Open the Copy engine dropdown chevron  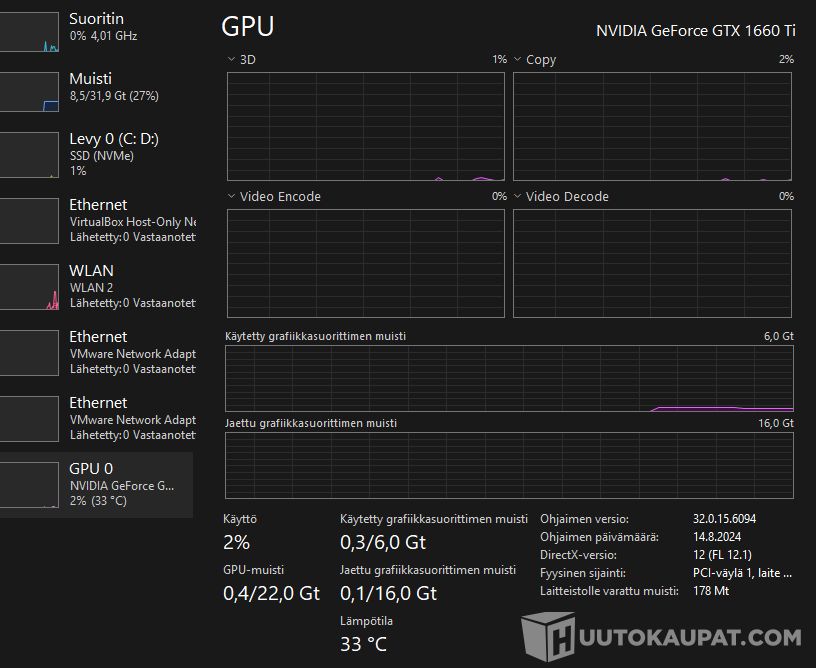pos(518,60)
